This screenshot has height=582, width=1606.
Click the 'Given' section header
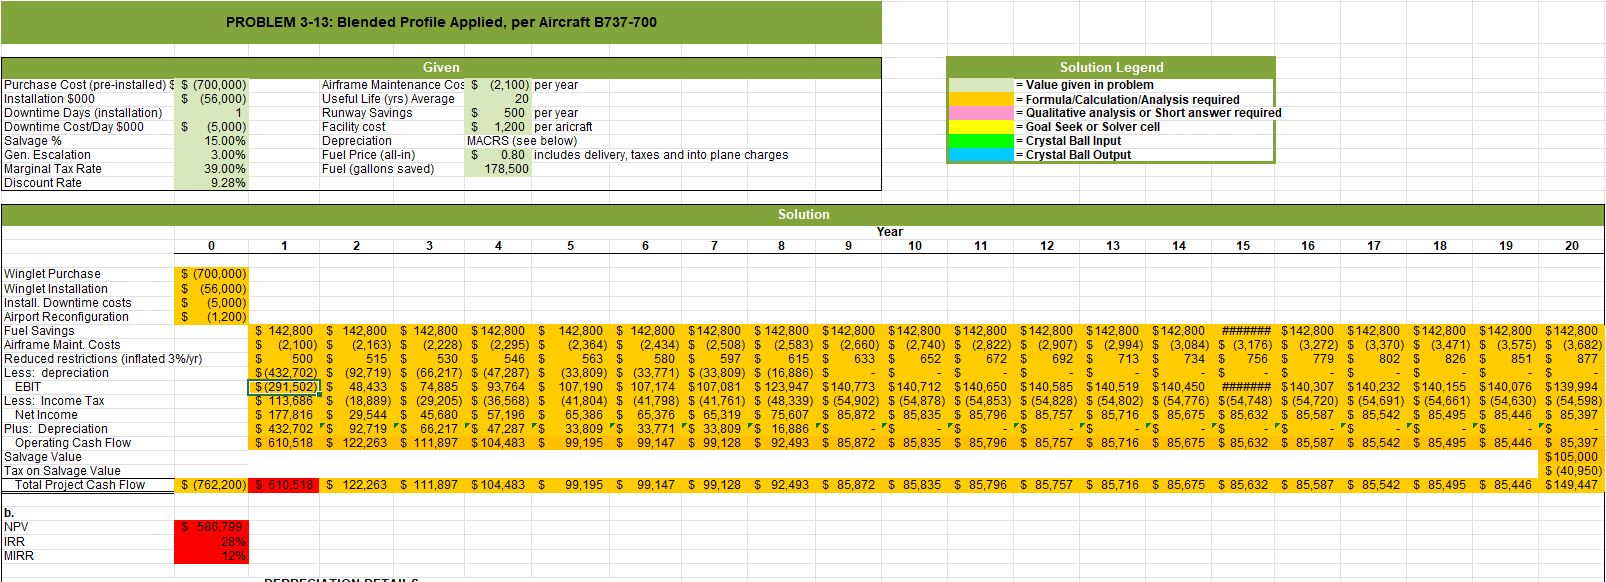pos(441,67)
